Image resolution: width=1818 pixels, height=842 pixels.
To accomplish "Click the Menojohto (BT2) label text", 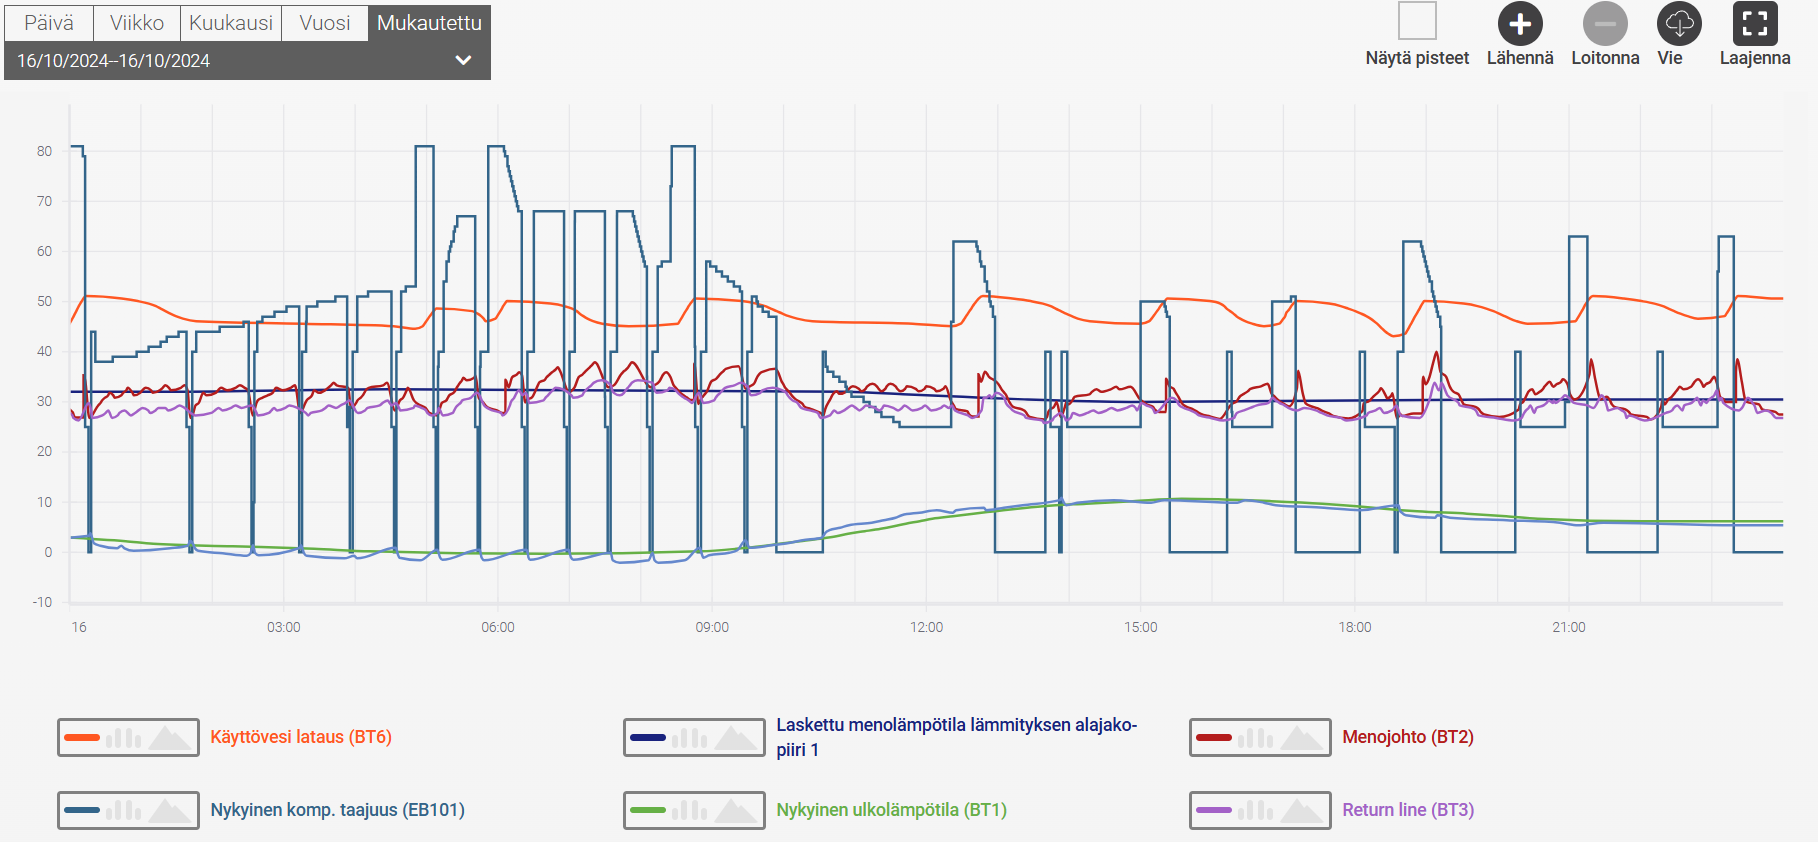I will (x=1408, y=737).
